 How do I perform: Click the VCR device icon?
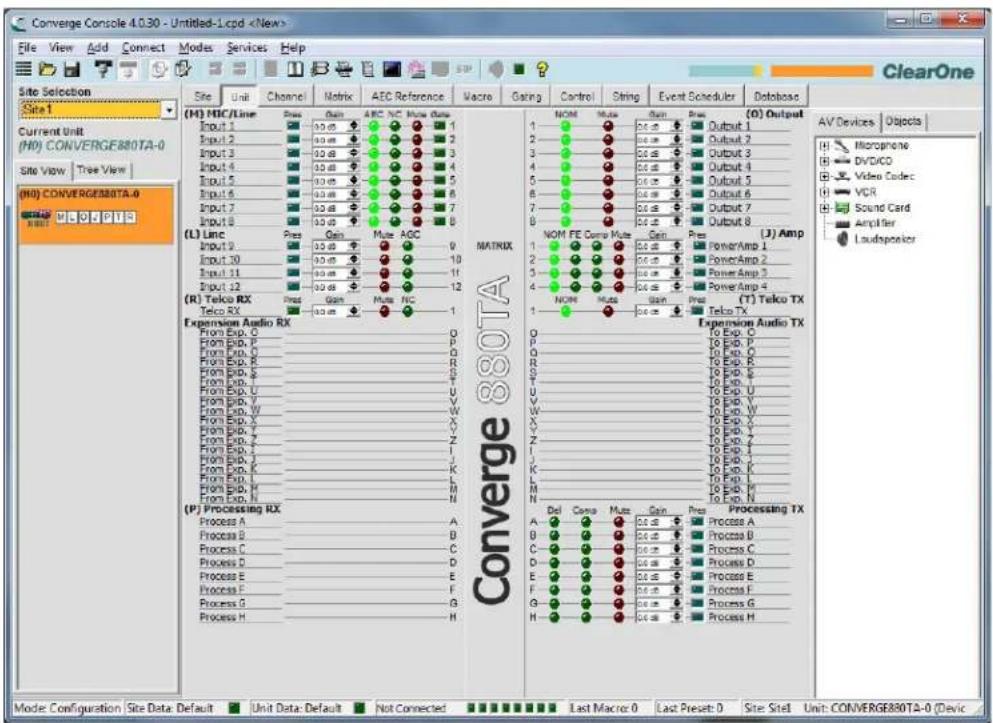tap(842, 192)
